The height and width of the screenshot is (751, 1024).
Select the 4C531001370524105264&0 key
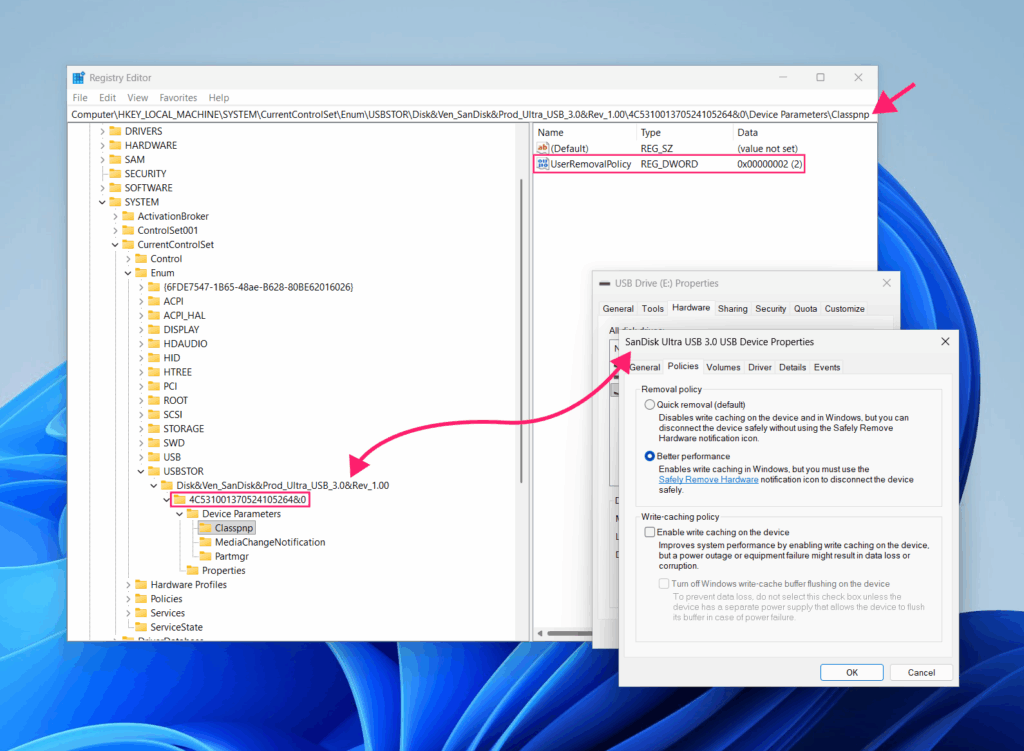pos(247,500)
